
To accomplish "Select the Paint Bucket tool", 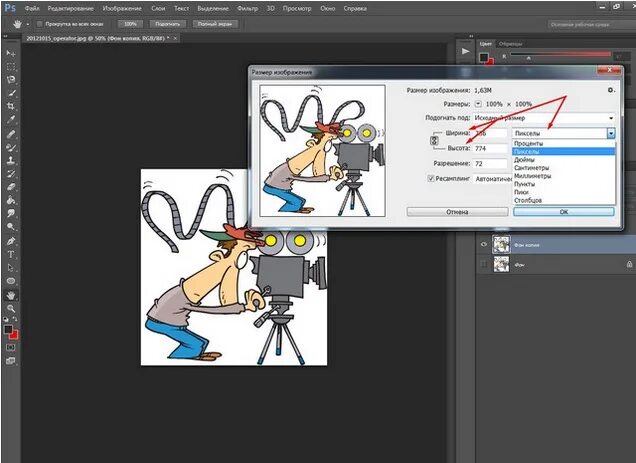I will [11, 200].
